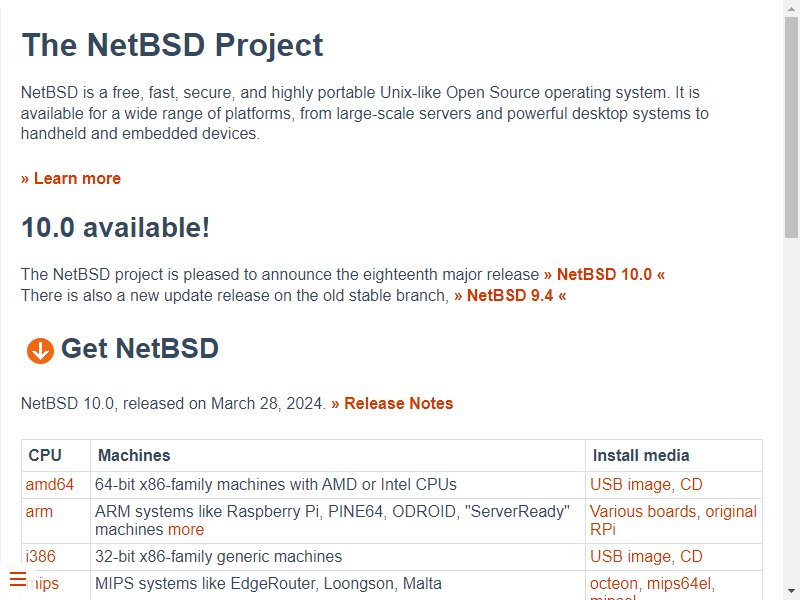The height and width of the screenshot is (600, 800).
Task: Click the original RPi link
Action: coord(673,520)
